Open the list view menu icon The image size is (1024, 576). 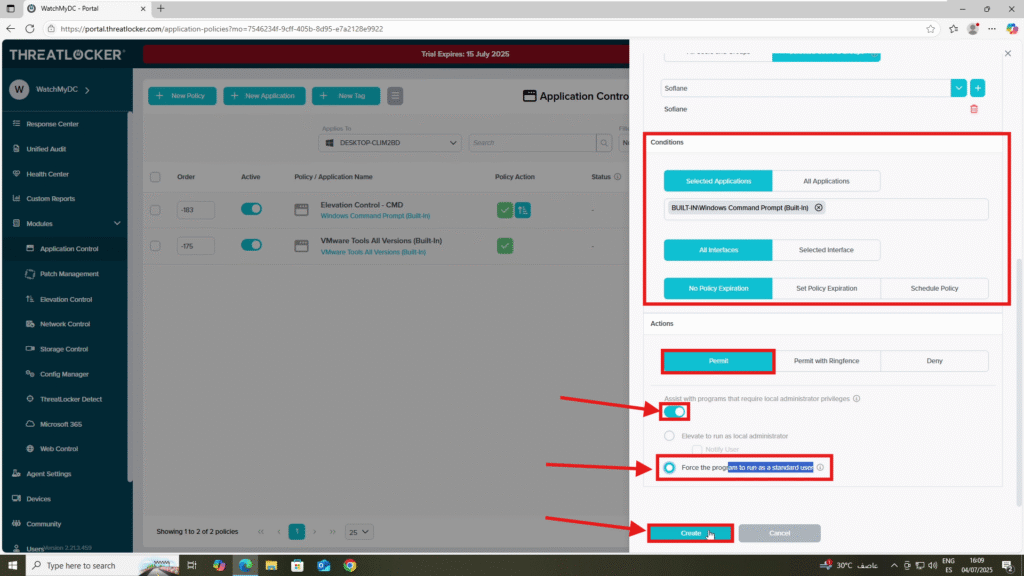tap(395, 96)
